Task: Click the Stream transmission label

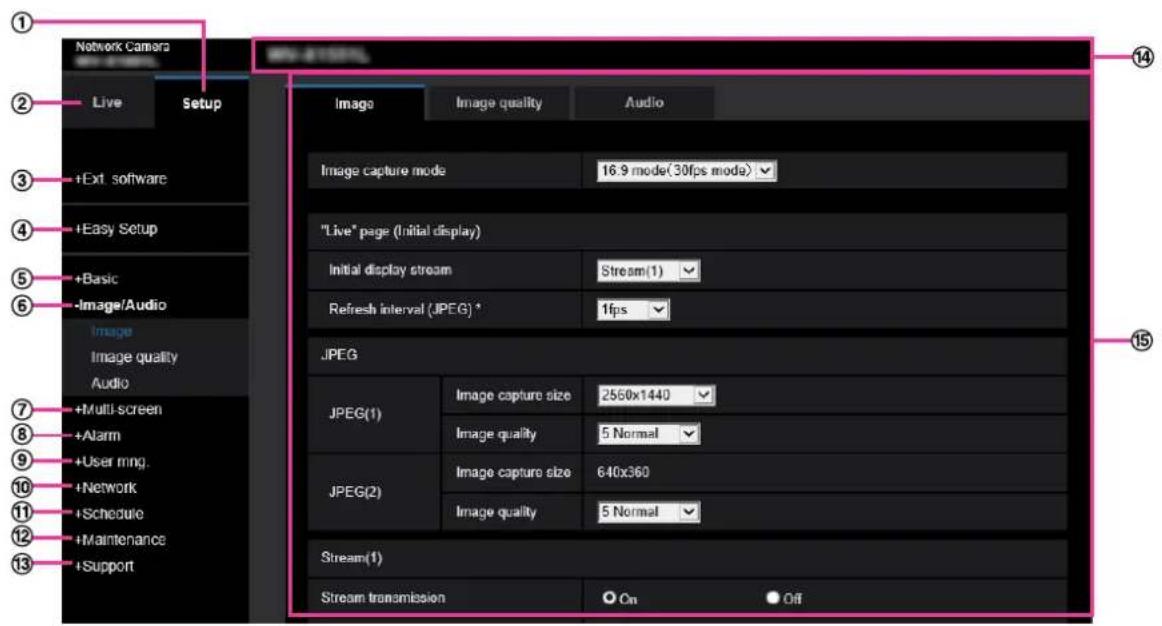Action: pyautogui.click(x=382, y=597)
